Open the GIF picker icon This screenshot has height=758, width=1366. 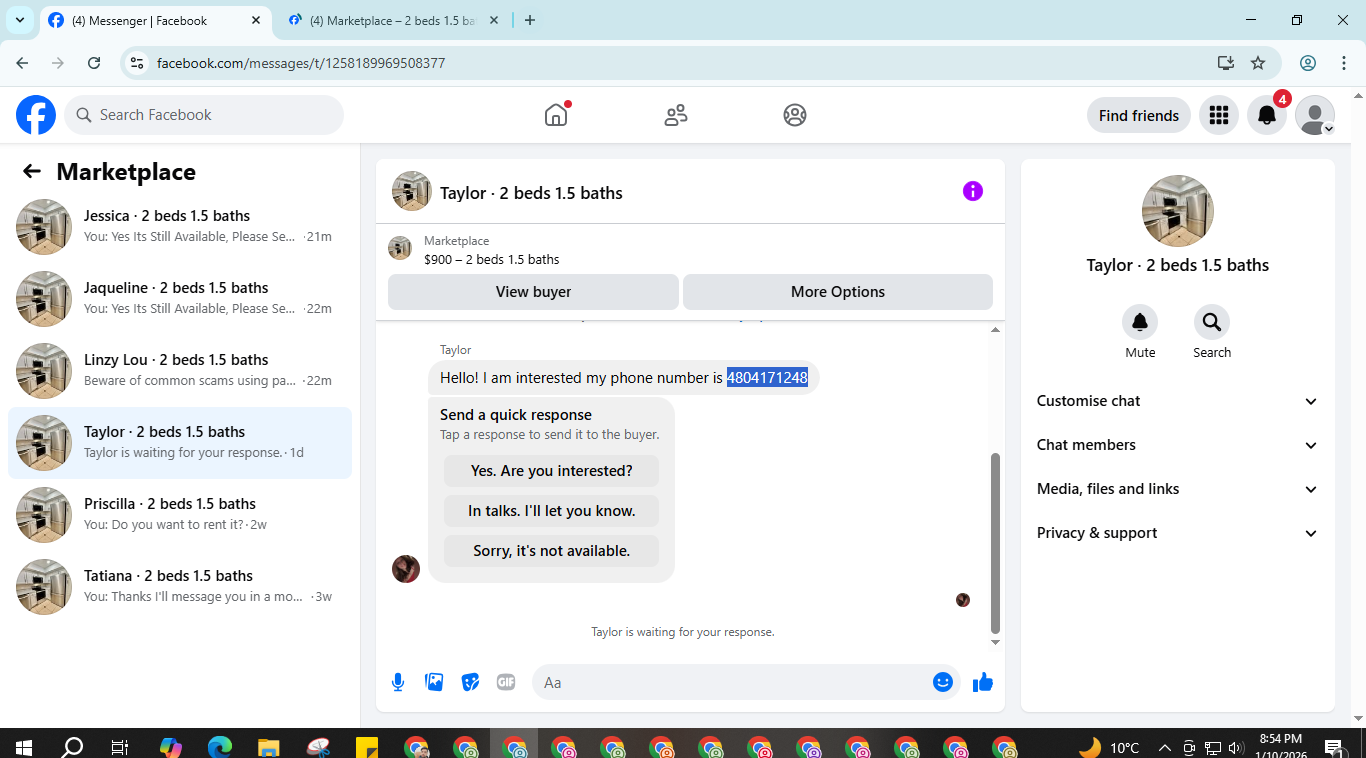point(506,682)
